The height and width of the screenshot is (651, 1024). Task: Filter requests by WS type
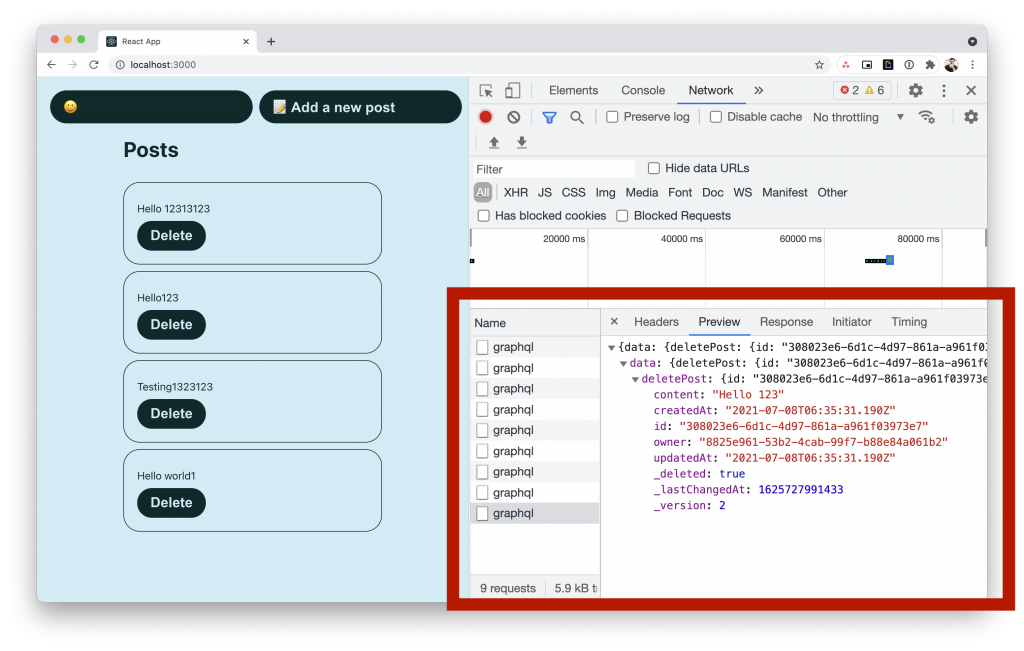(x=743, y=193)
